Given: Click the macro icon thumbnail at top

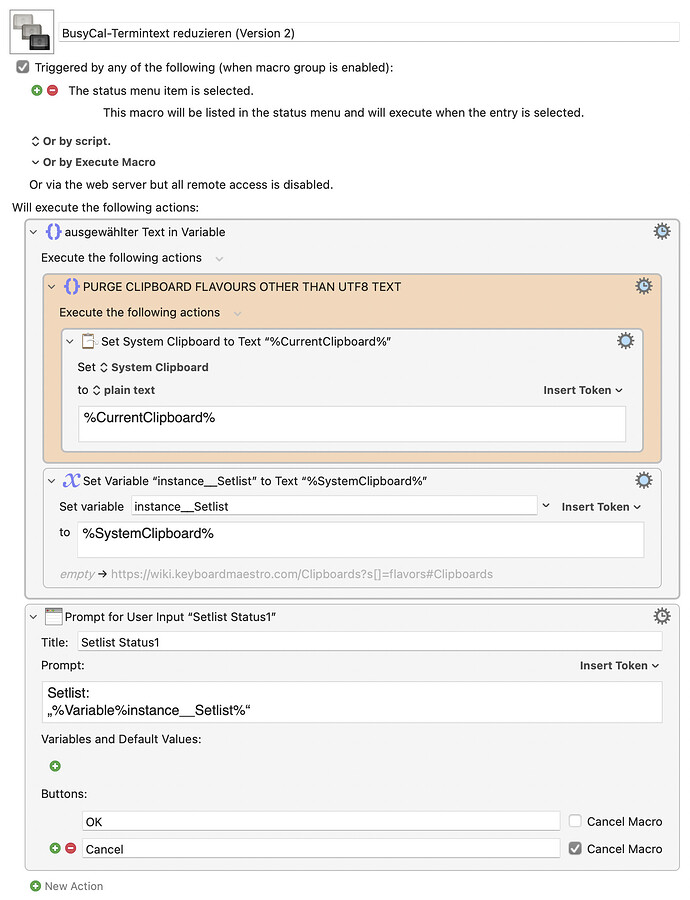Looking at the screenshot, I should click(x=32, y=30).
